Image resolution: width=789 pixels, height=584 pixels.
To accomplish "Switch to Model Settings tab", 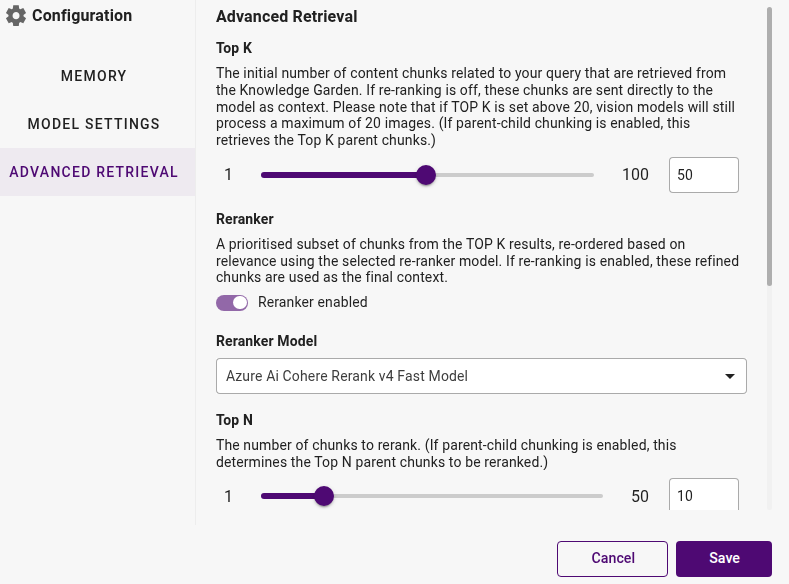I will click(x=94, y=124).
